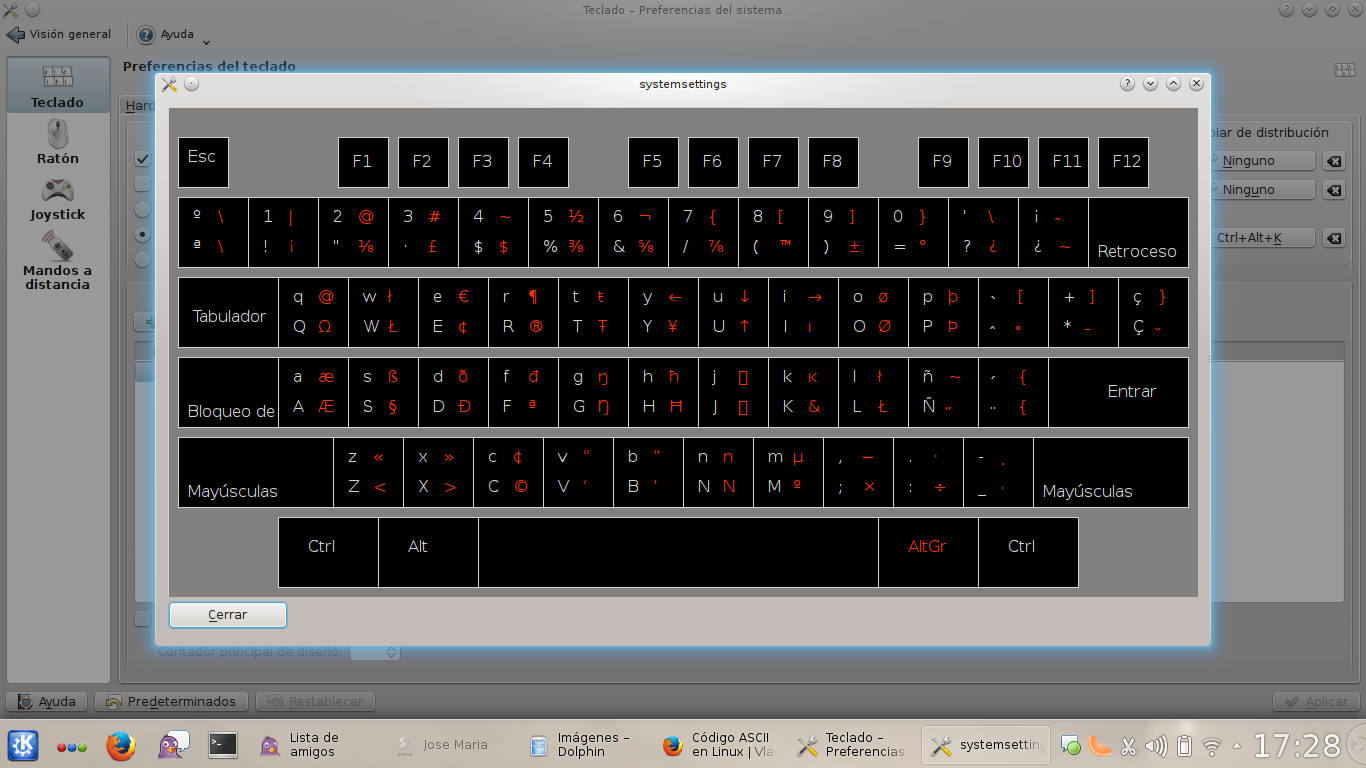Viewport: 1366px width, 768px height.
Task: Close the keyboard preview with Cerrar
Action: [x=228, y=615]
